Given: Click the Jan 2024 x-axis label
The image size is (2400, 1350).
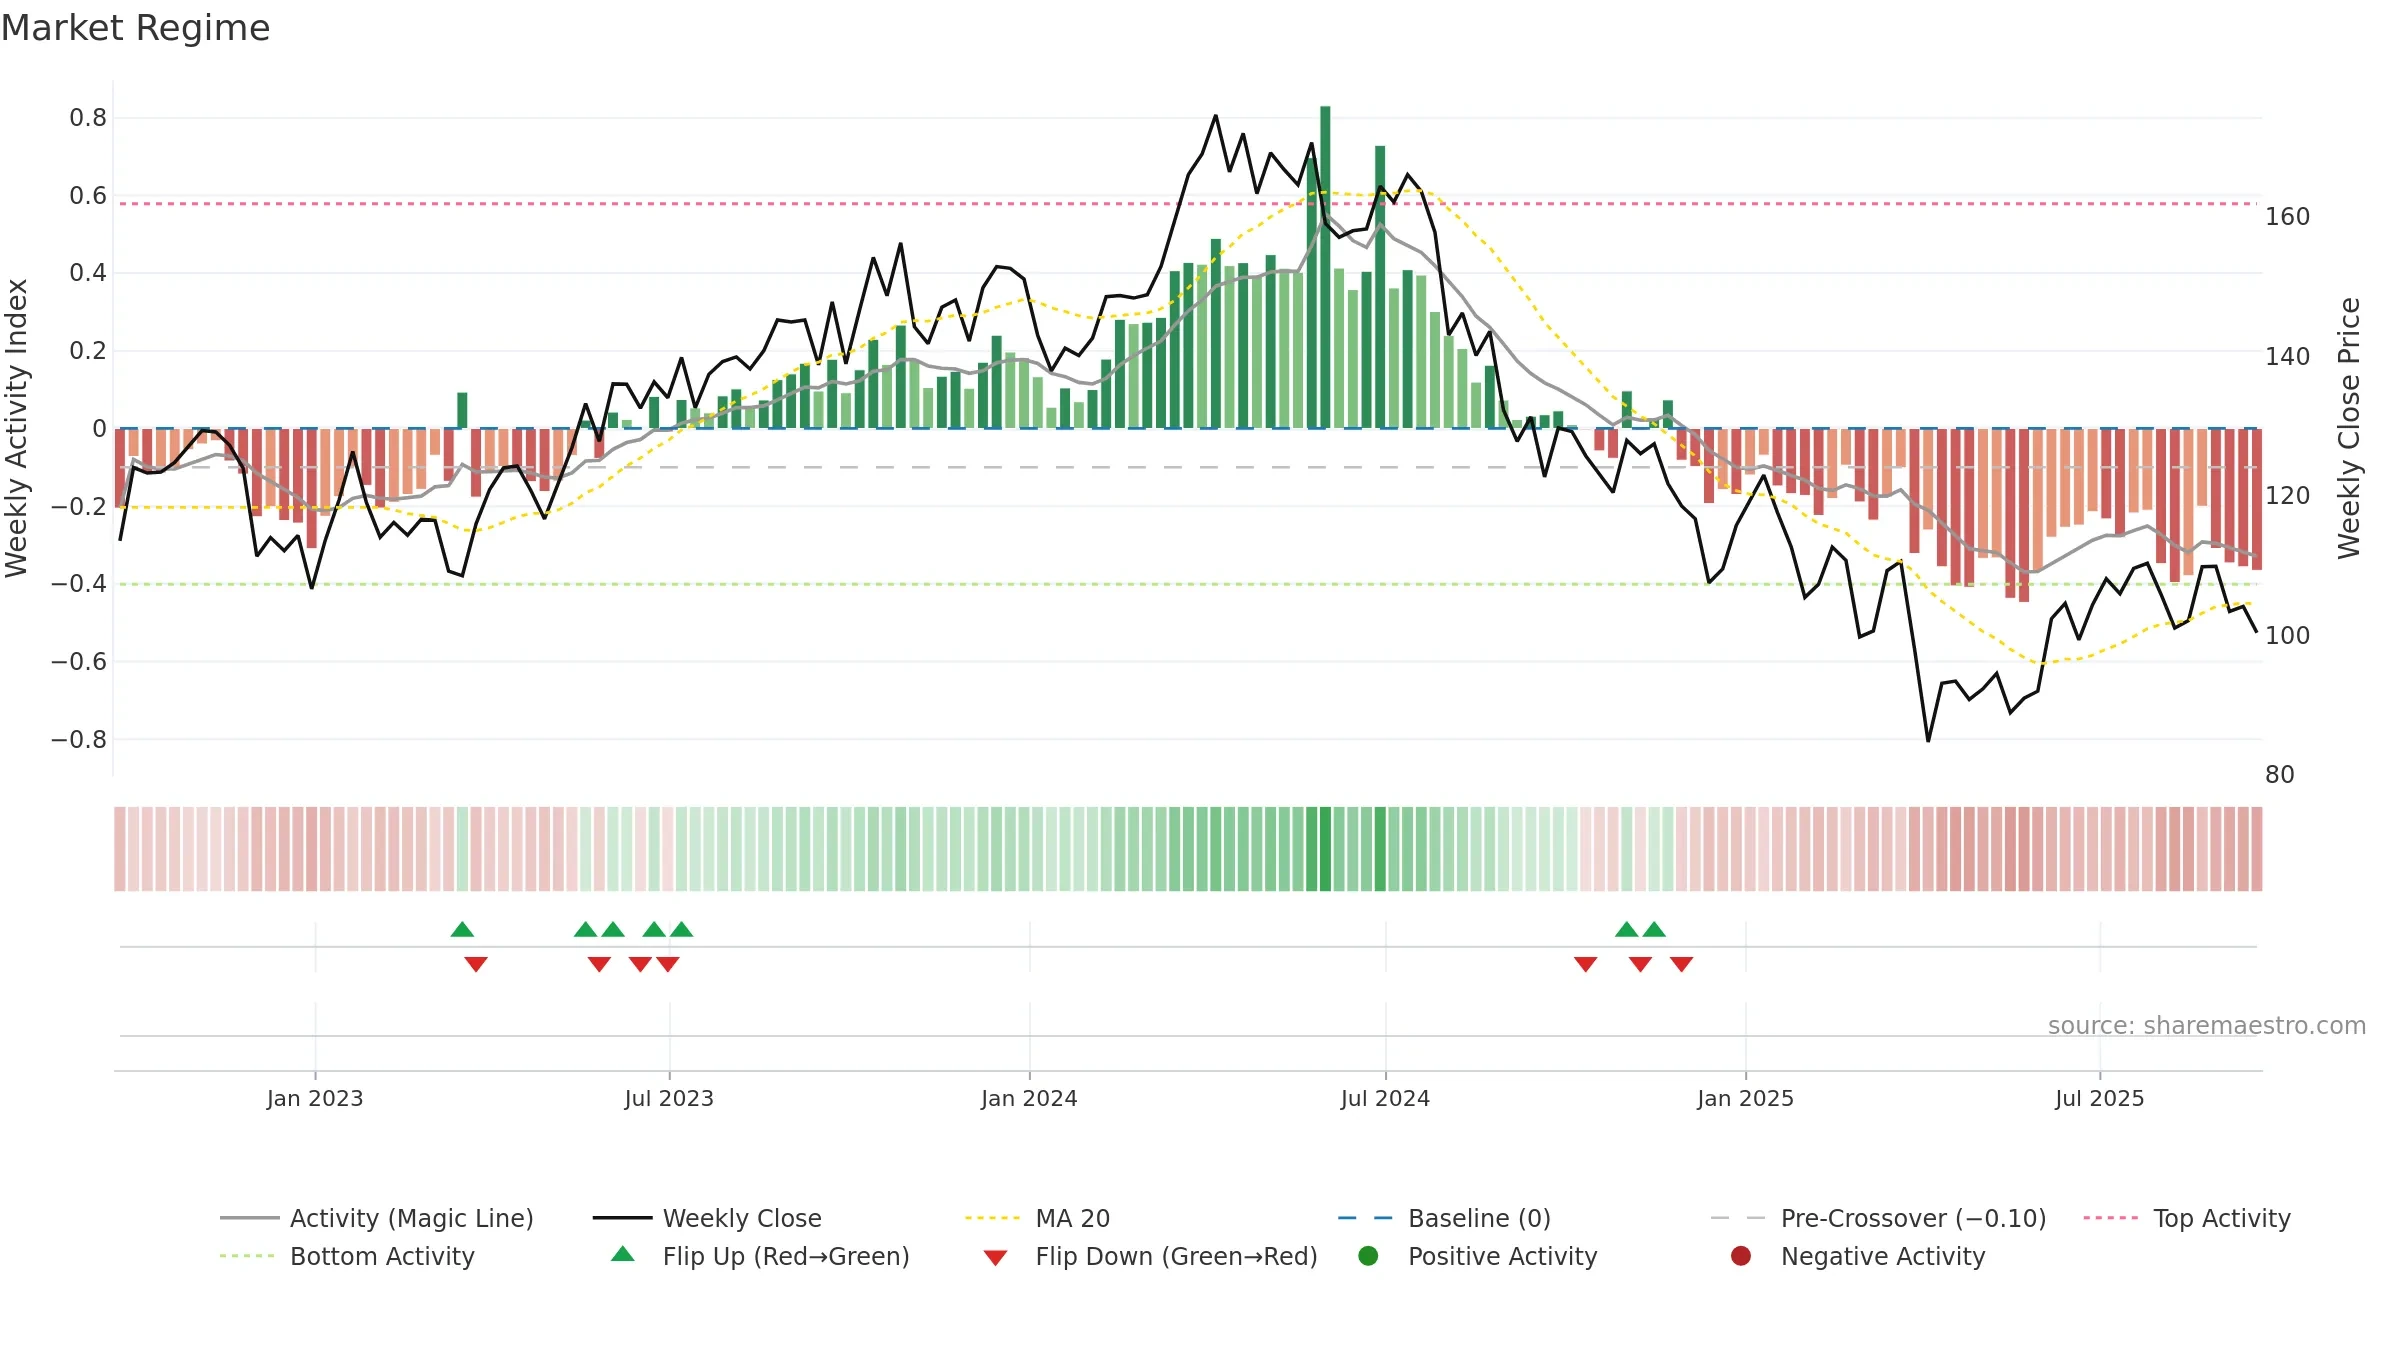Looking at the screenshot, I should click(x=1029, y=1098).
